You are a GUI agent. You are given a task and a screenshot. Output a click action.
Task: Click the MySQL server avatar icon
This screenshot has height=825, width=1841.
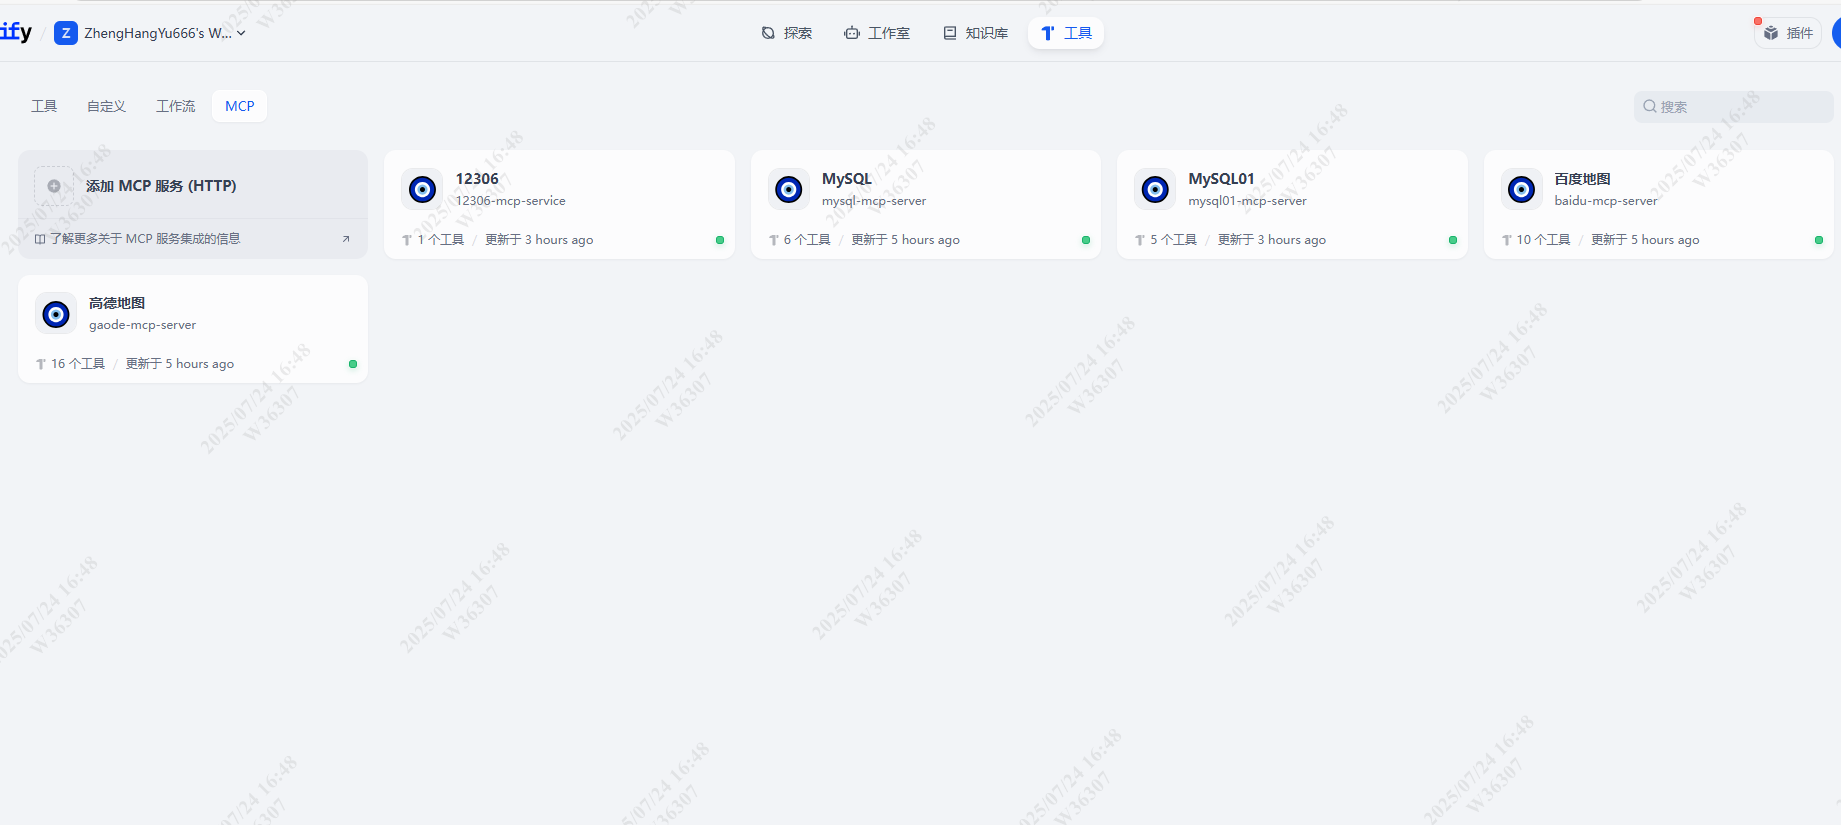788,189
